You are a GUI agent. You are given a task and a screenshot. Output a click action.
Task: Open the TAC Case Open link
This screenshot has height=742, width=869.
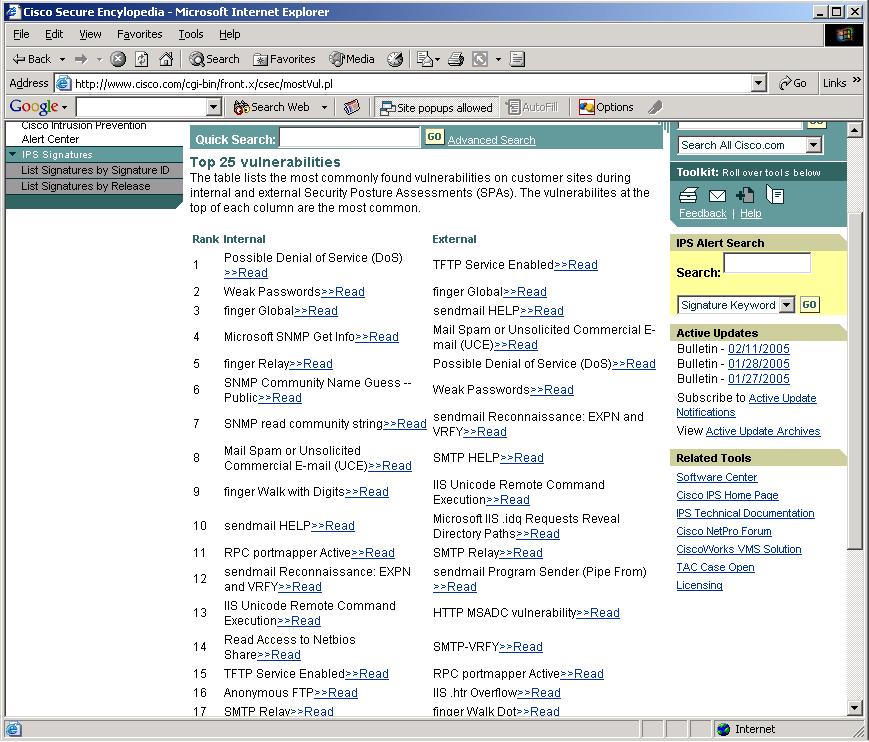715,567
